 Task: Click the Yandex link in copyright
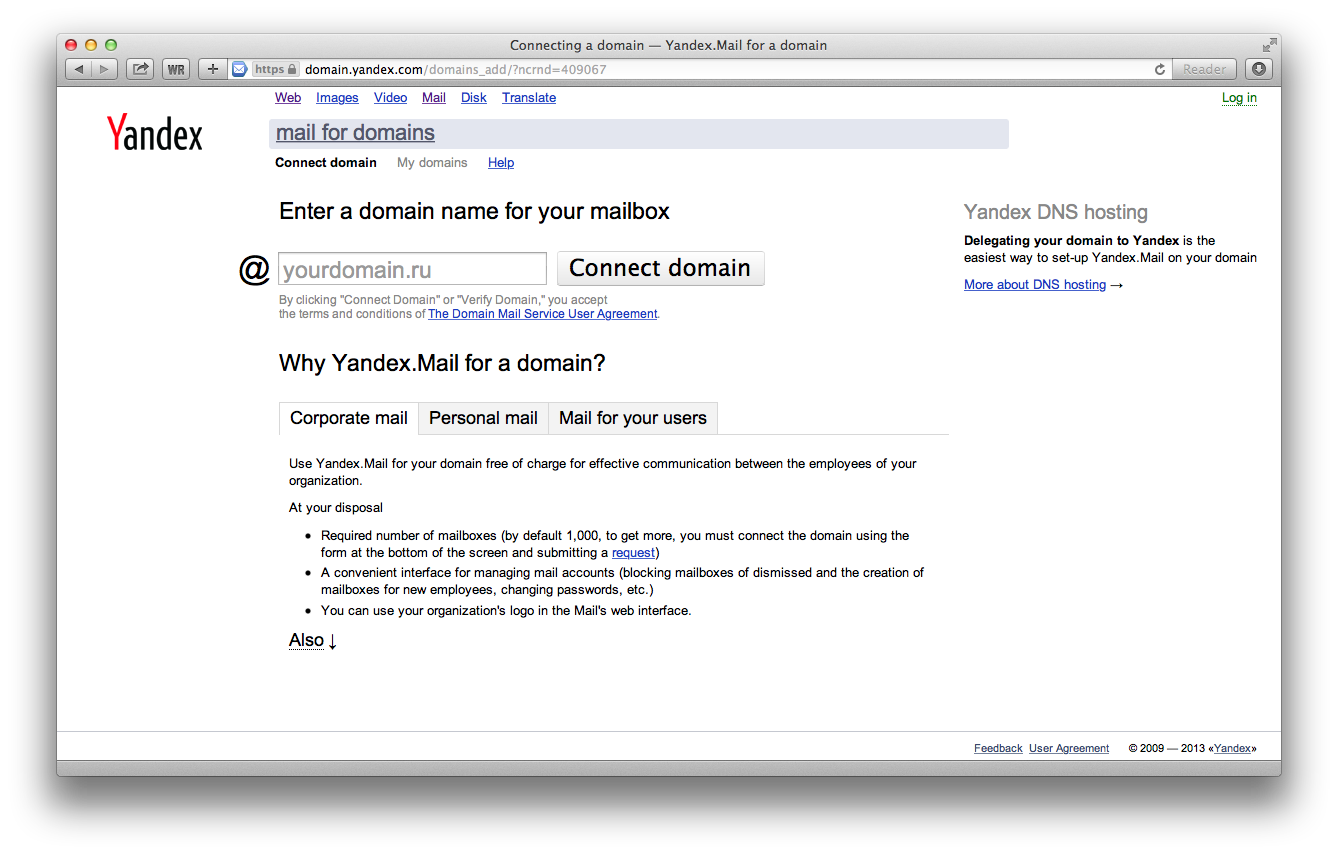[1232, 748]
